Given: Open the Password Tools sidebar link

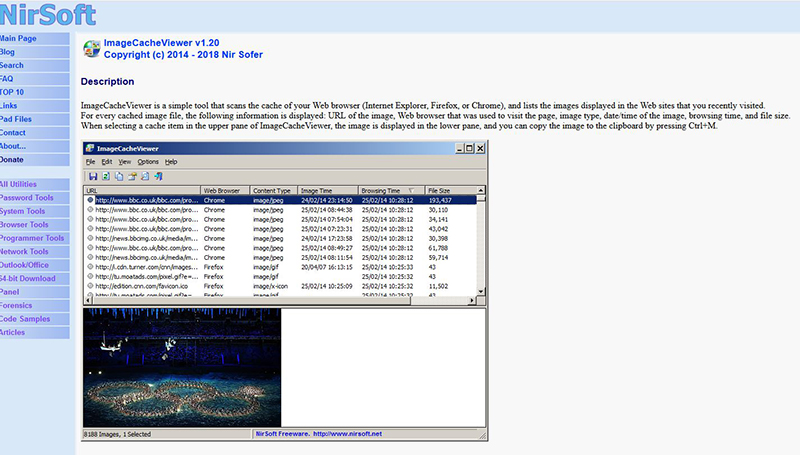Looking at the screenshot, I should pos(34,197).
